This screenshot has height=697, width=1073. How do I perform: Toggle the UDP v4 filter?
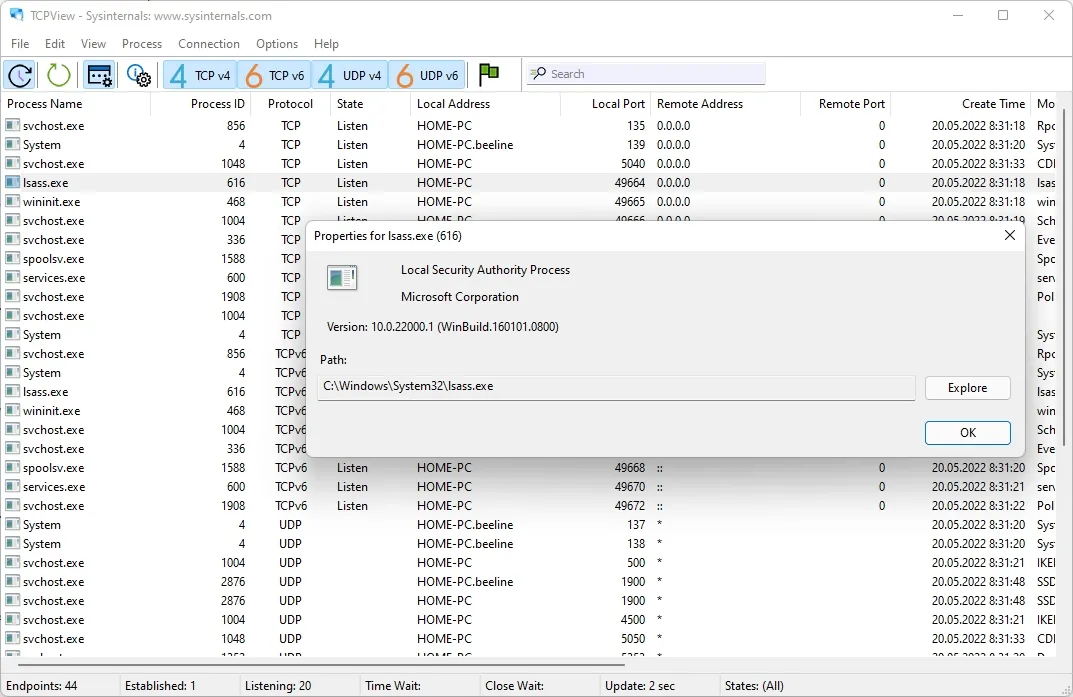pos(350,75)
